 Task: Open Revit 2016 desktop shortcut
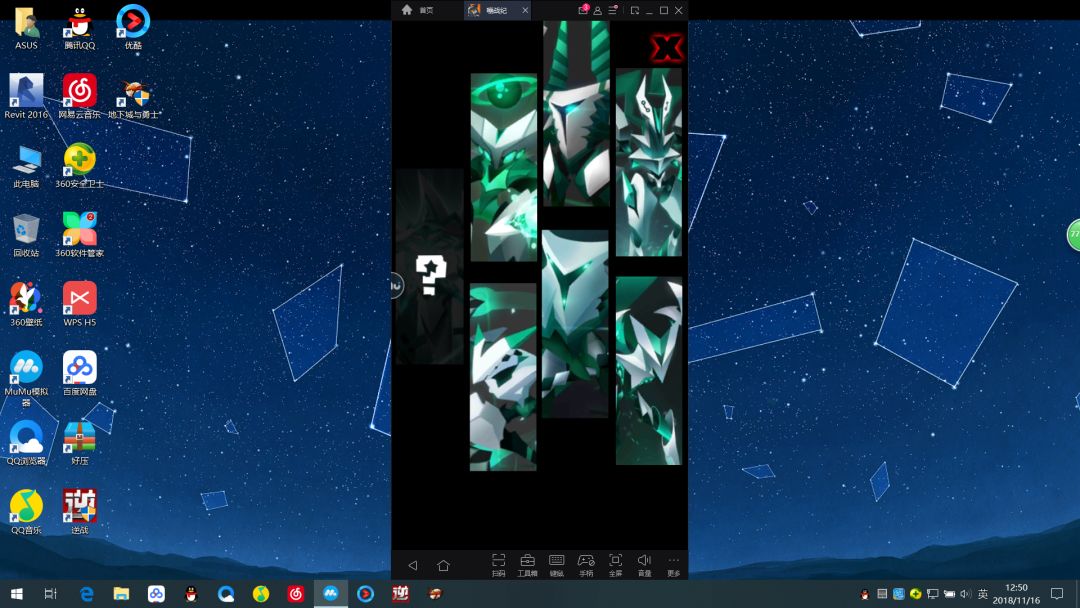[26, 96]
